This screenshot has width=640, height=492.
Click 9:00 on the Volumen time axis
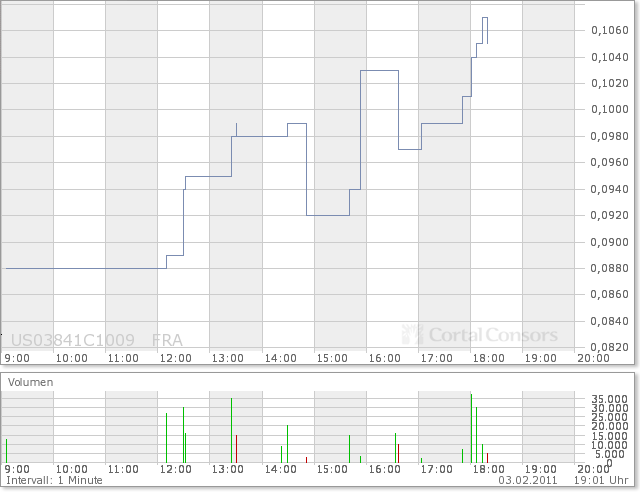point(17,470)
